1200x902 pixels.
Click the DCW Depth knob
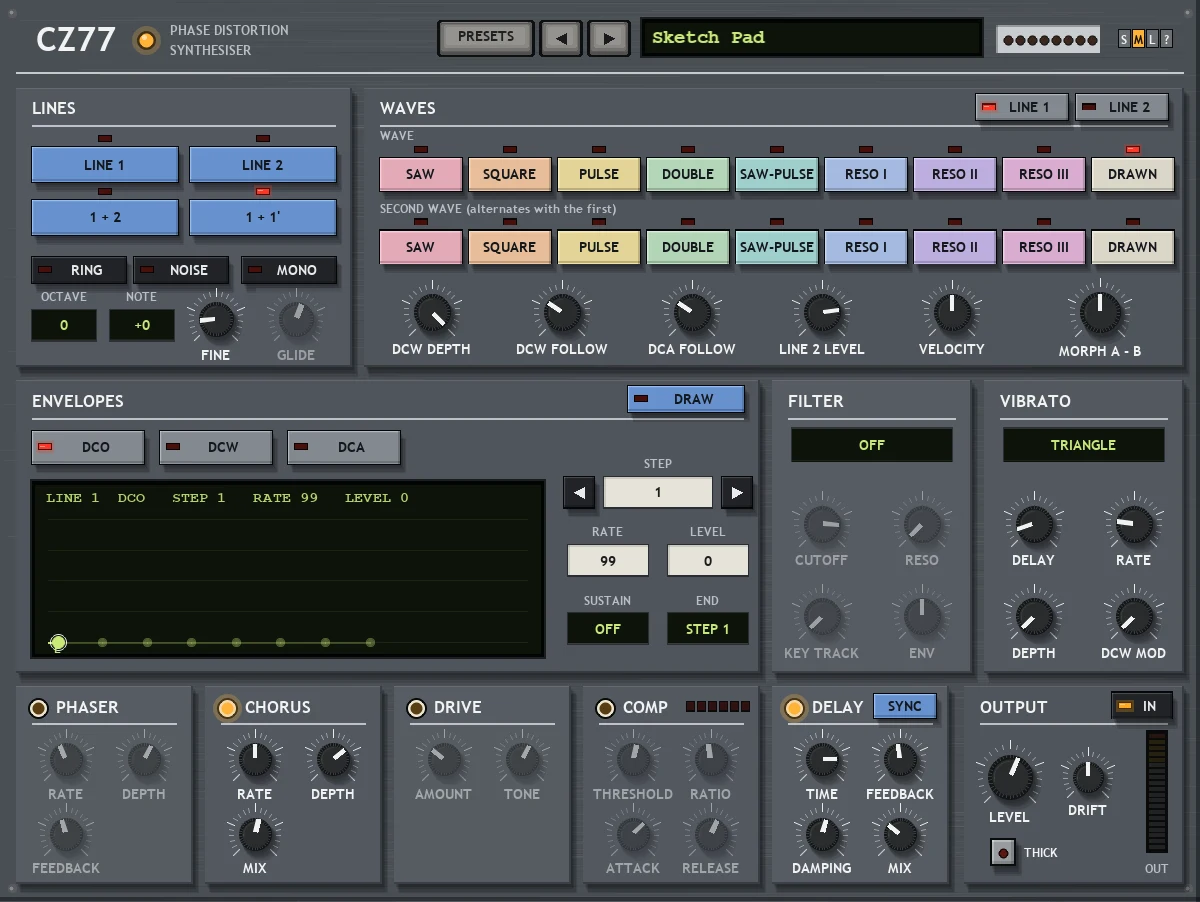pyautogui.click(x=431, y=313)
